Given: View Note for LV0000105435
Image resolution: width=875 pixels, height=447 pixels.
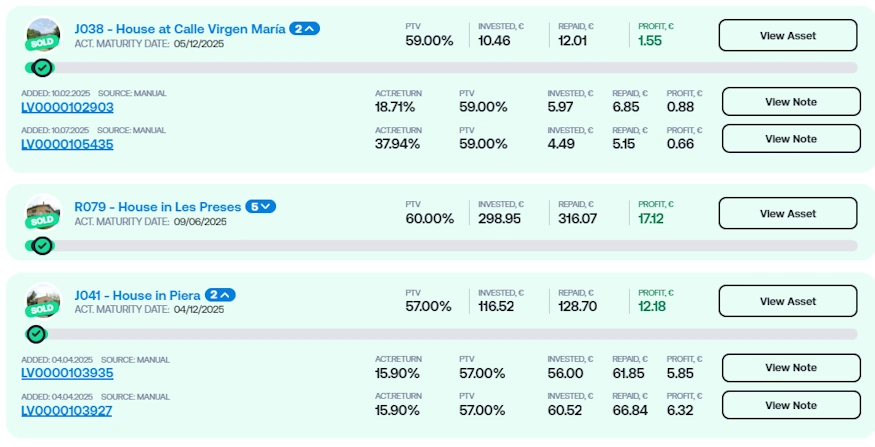Looking at the screenshot, I should point(790,139).
